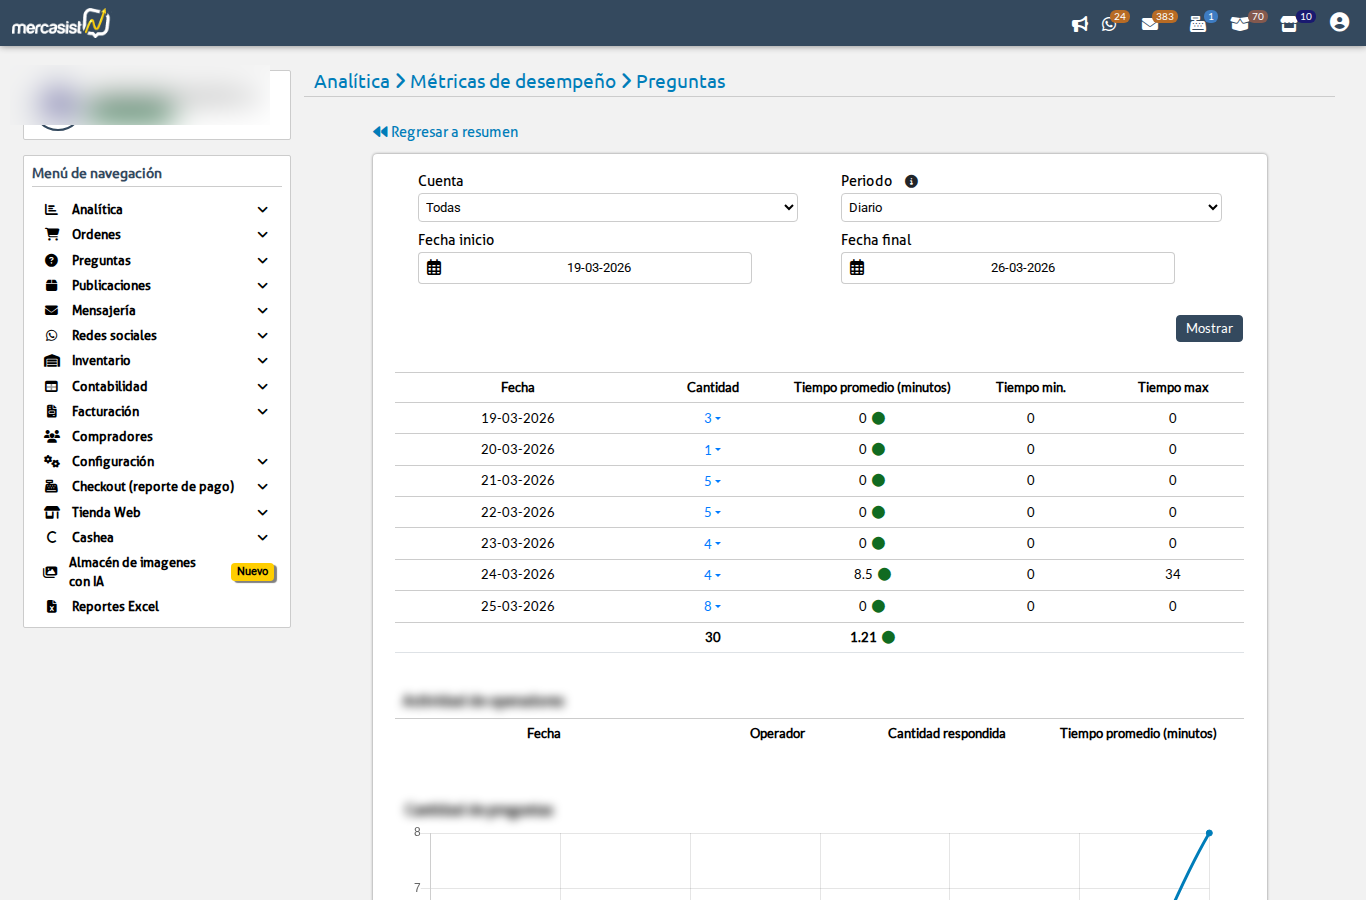Click the Métricas de desempeño breadcrumb

click(x=513, y=82)
